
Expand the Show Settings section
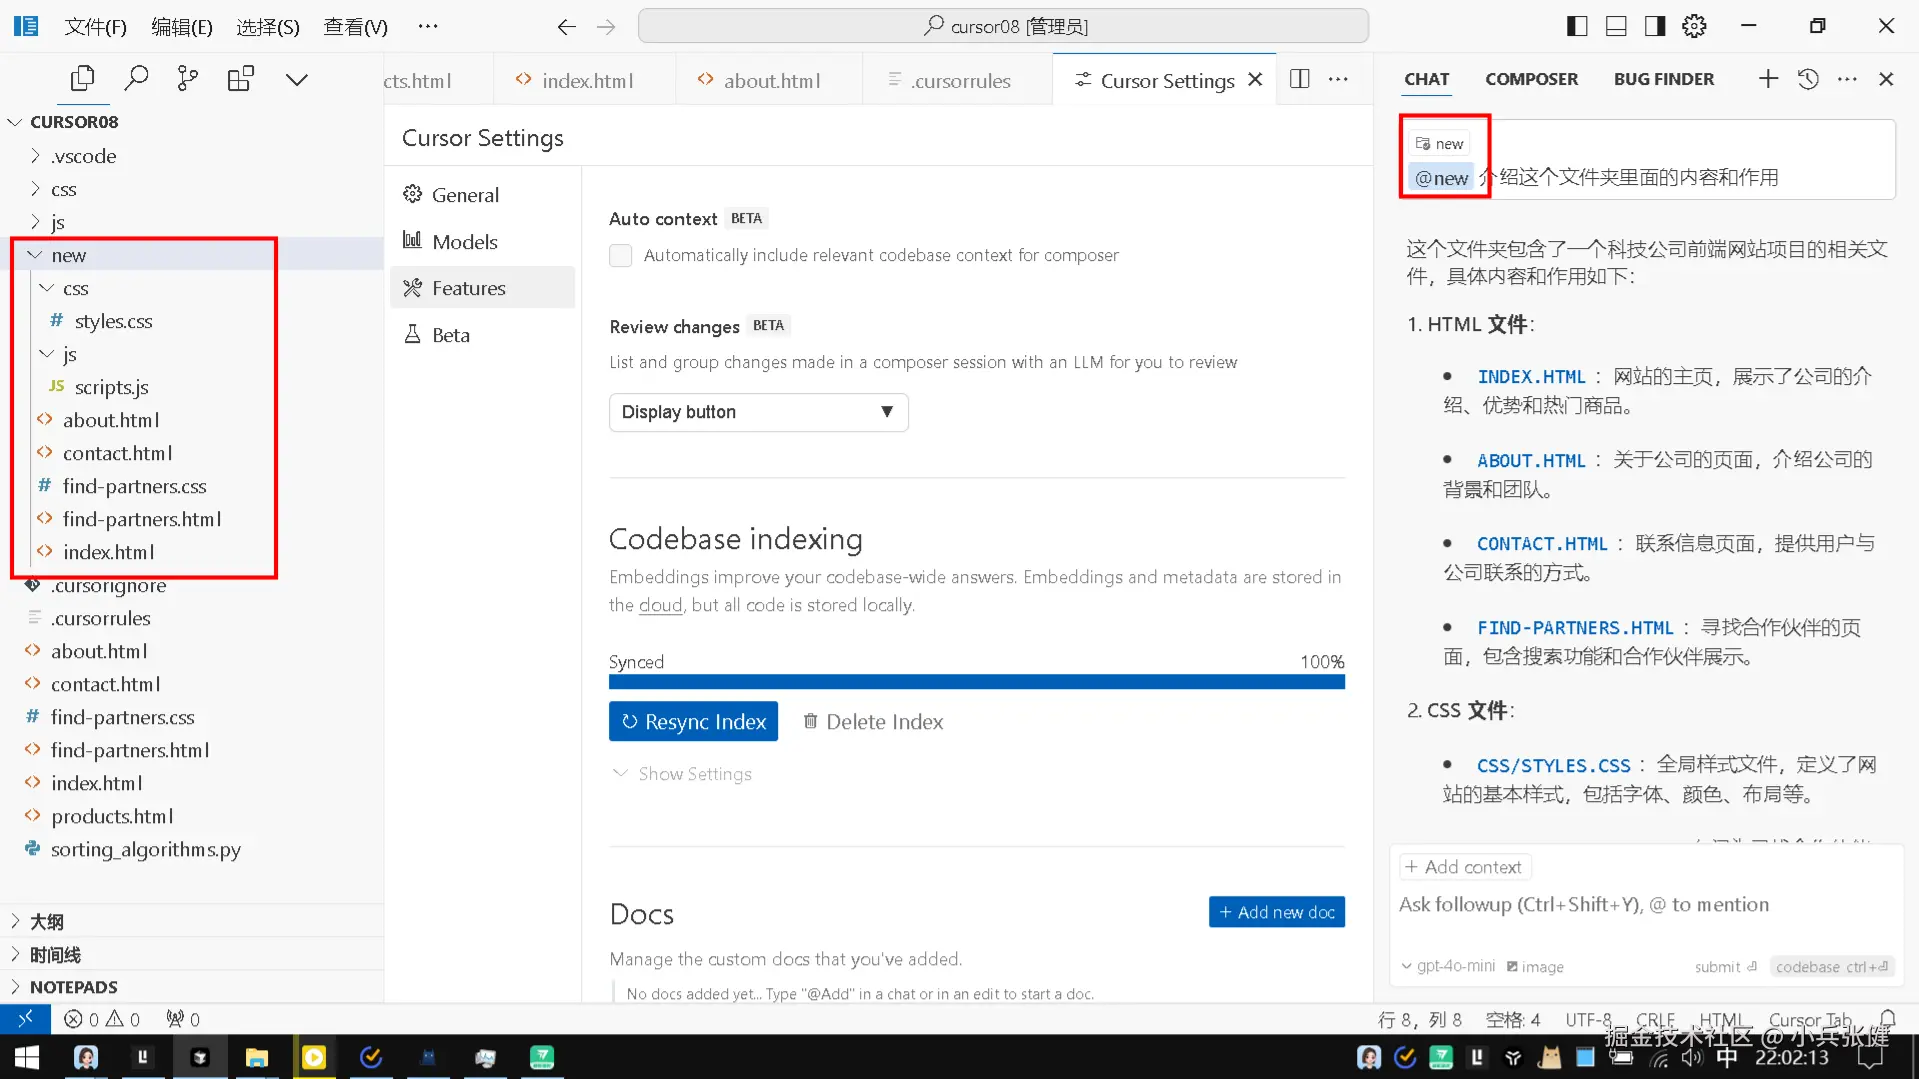click(682, 774)
